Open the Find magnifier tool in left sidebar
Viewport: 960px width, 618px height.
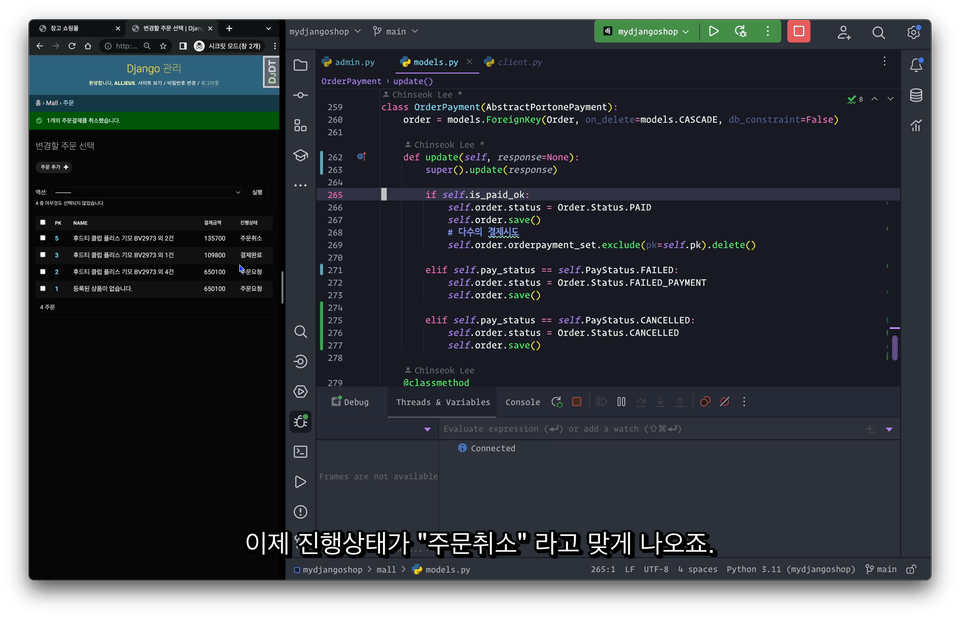pos(300,331)
